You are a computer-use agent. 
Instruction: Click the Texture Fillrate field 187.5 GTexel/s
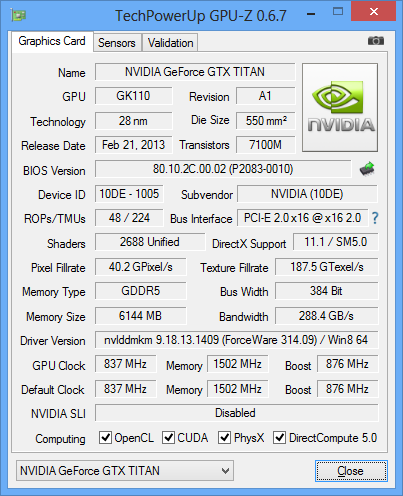point(327,267)
